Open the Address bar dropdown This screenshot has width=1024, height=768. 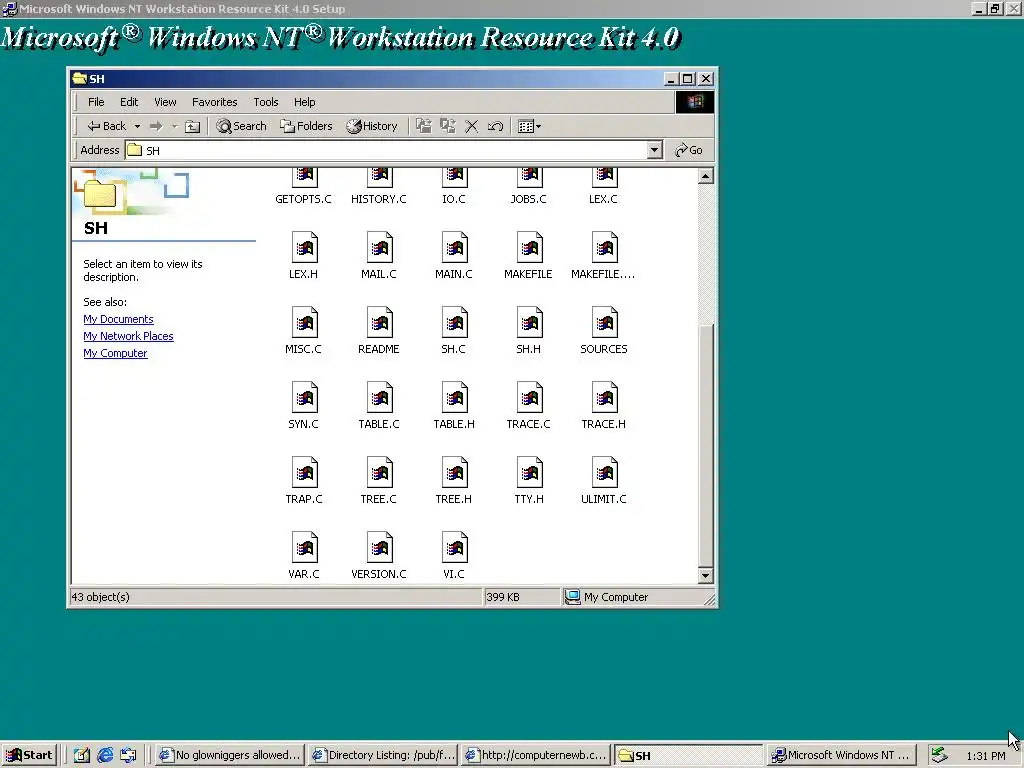[654, 150]
